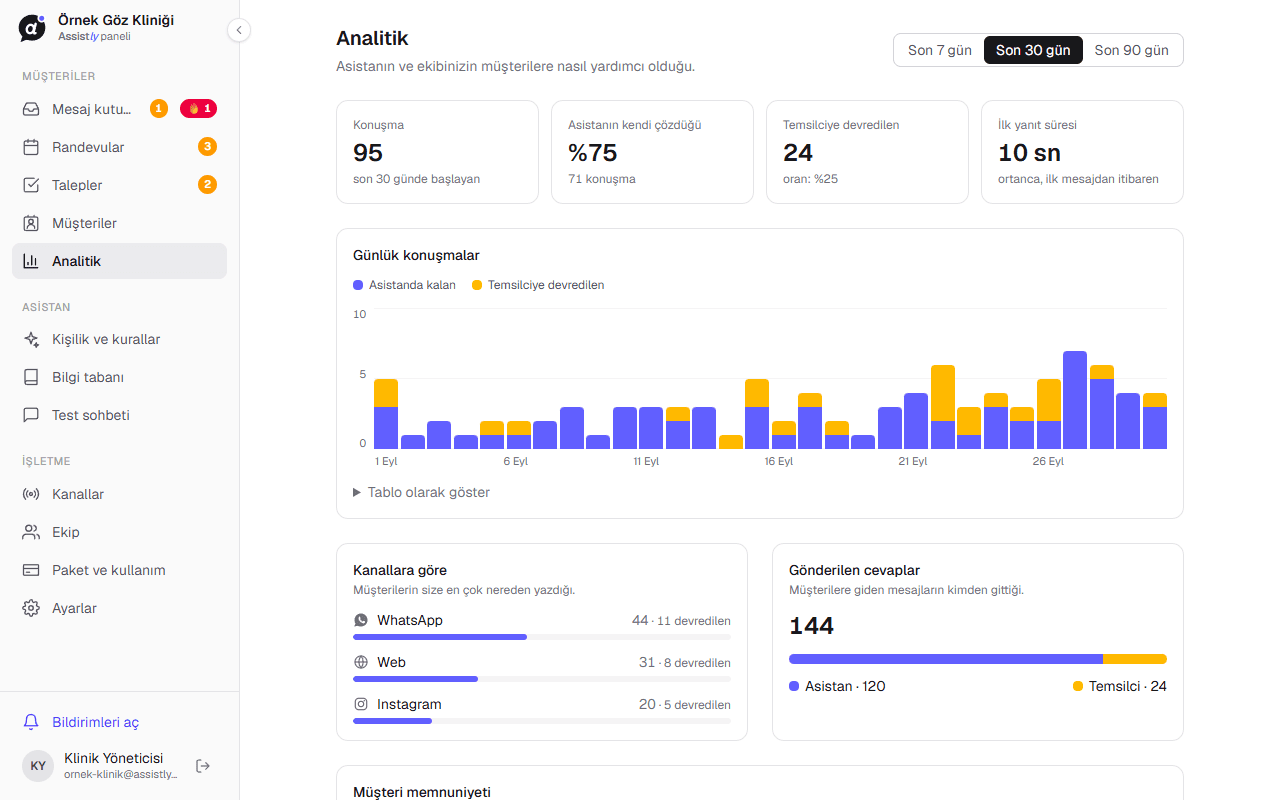Screen dimensions: 1280x800
Task: Click the Web globe icon
Action: click(x=361, y=662)
